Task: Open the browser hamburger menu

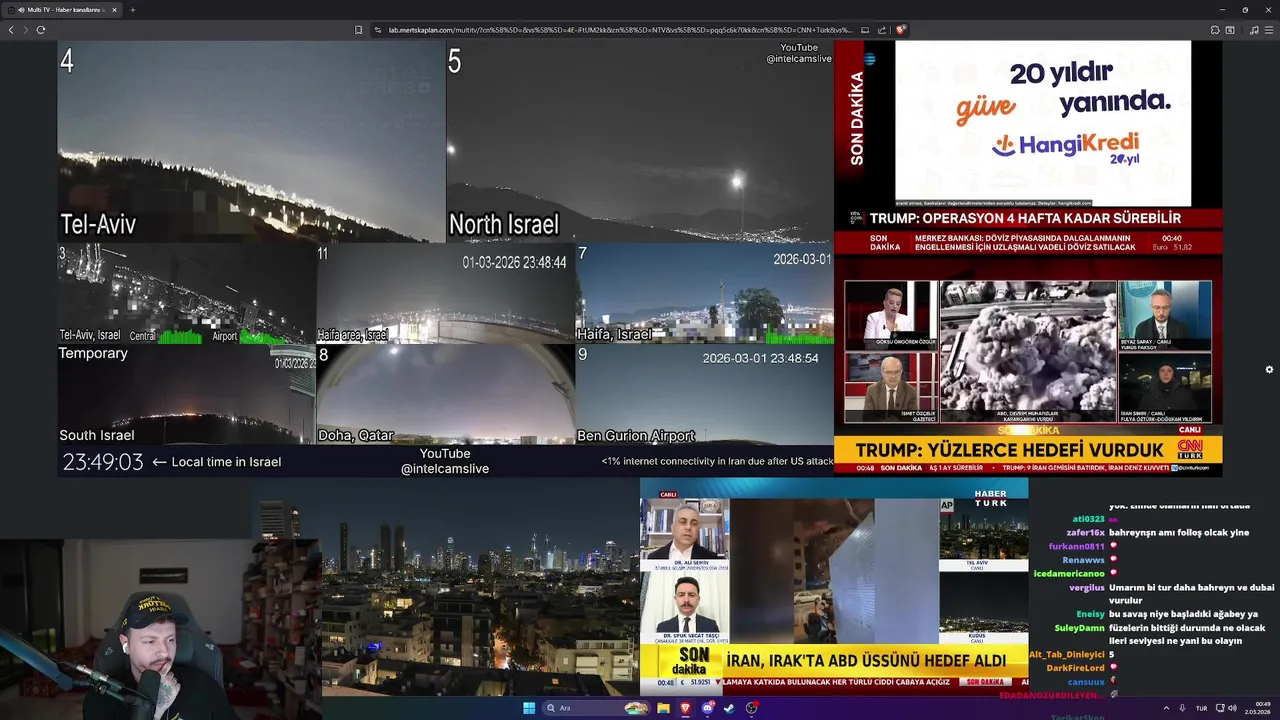Action: tap(1268, 30)
